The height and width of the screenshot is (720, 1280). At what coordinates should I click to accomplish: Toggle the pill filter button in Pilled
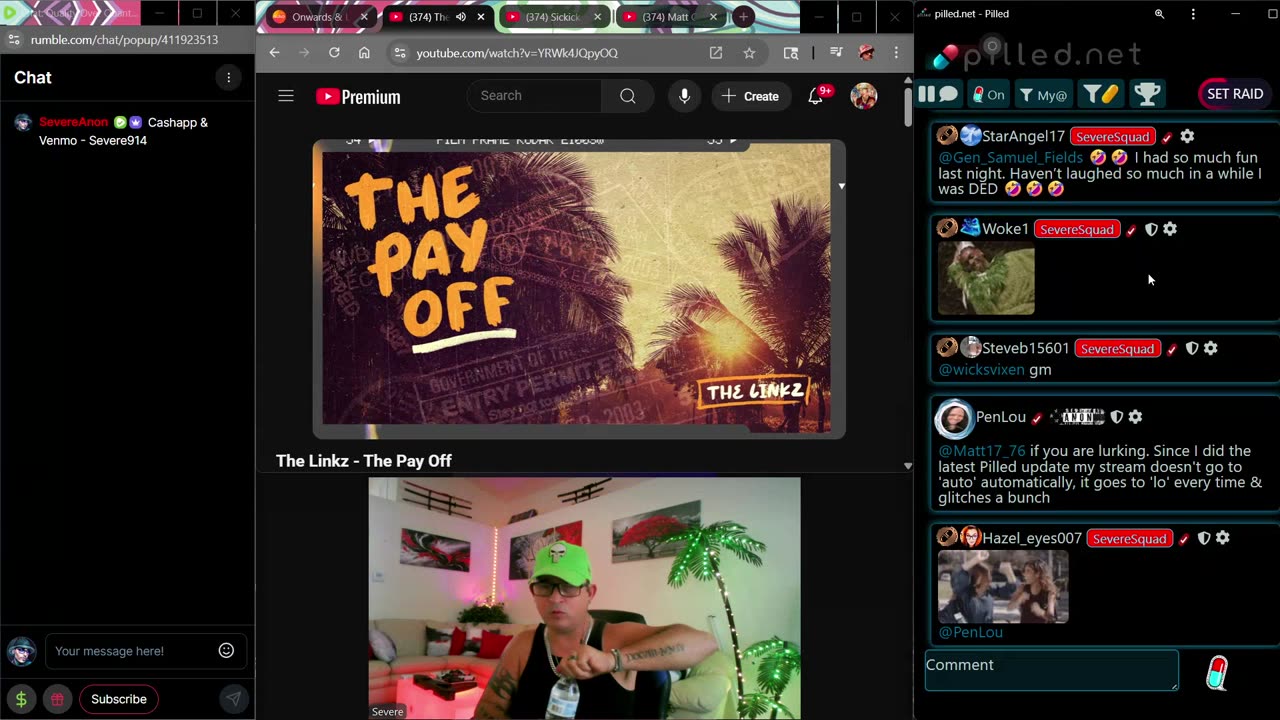tap(1100, 94)
